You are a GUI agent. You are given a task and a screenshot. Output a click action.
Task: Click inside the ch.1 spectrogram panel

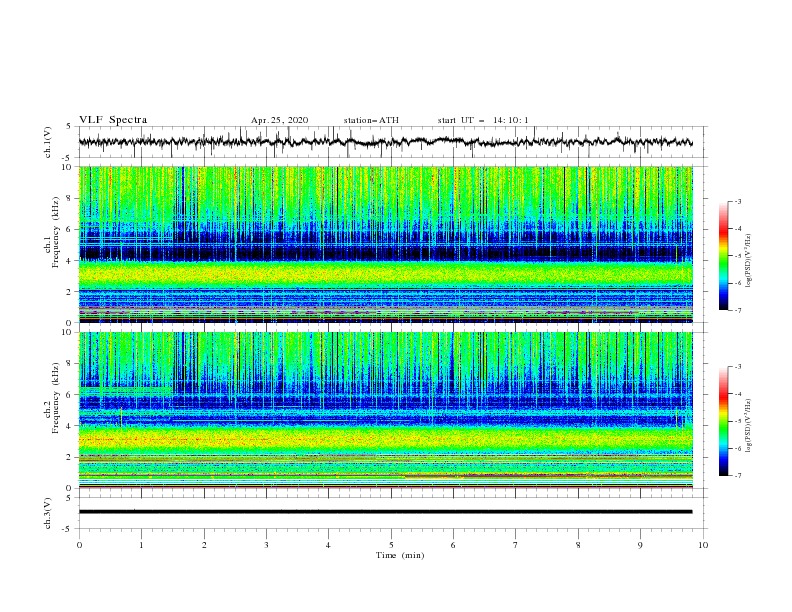point(385,244)
